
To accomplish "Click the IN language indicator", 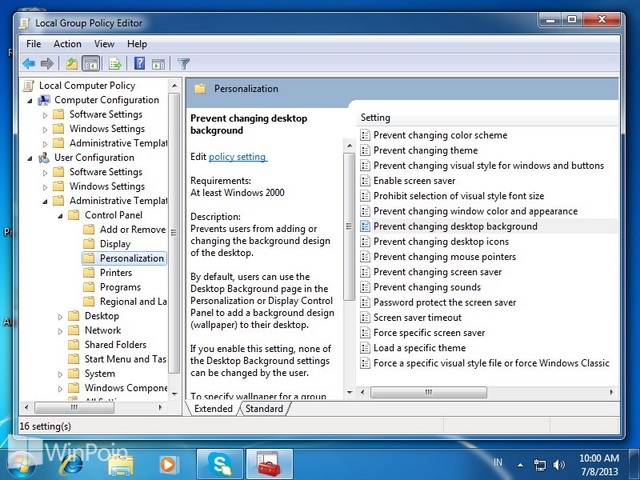I will point(497,462).
